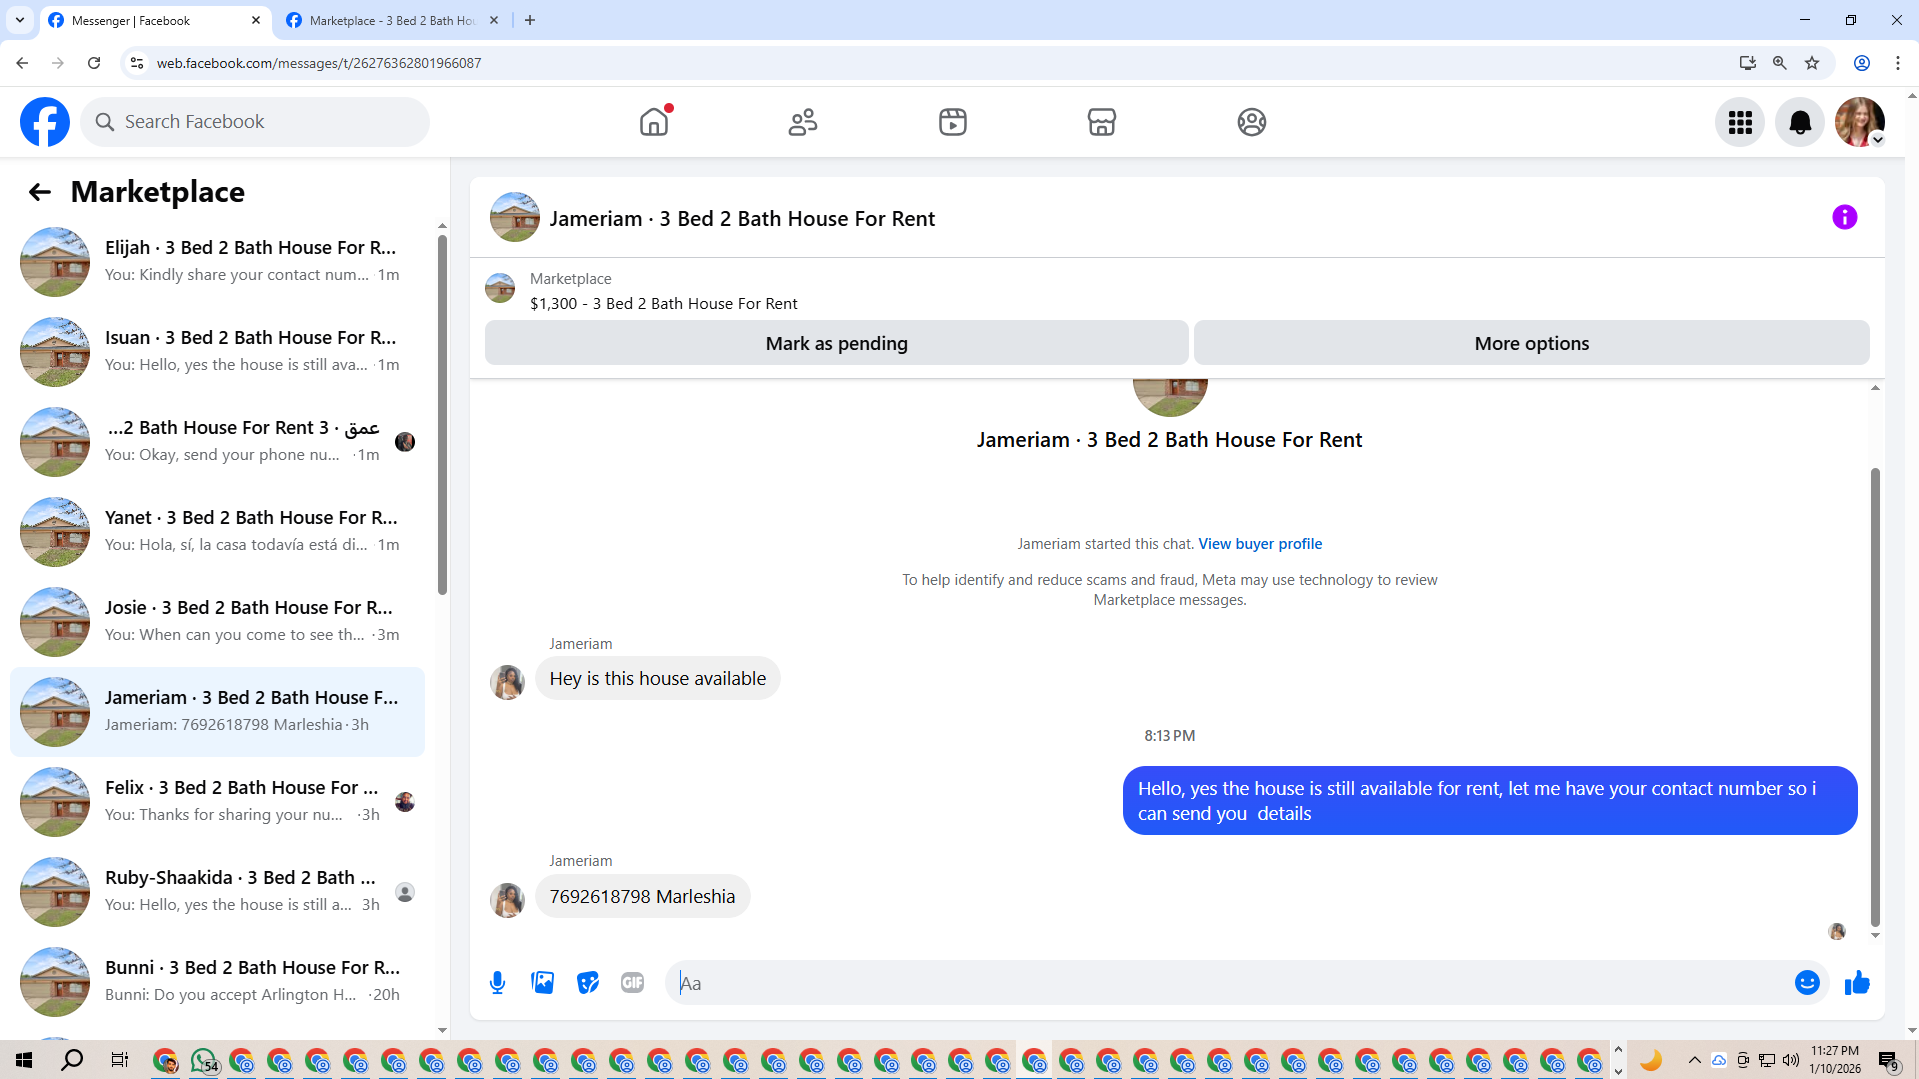The height and width of the screenshot is (1079, 1919).
Task: Open the browser tab search dropdown
Action: pos(20,20)
